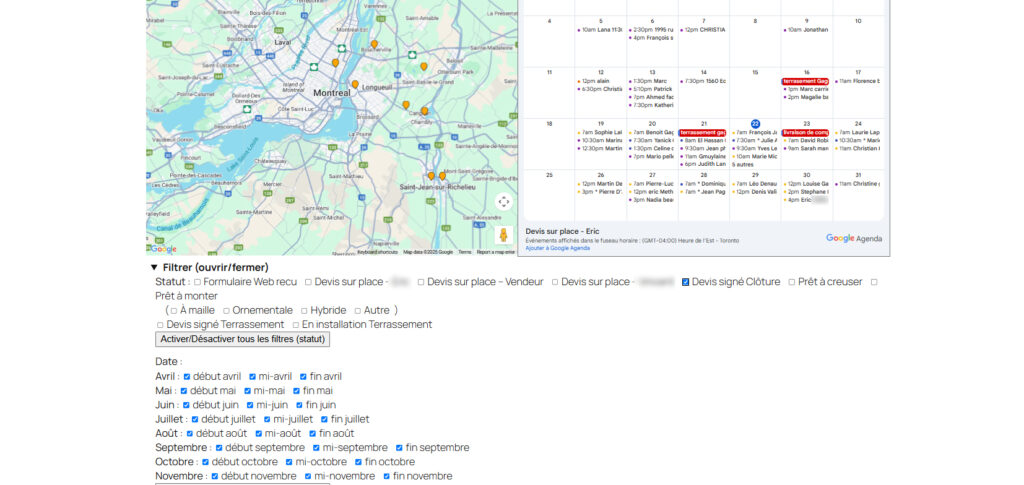
Task: Enable the Formulaire Web reçu checkbox
Action: tap(197, 283)
